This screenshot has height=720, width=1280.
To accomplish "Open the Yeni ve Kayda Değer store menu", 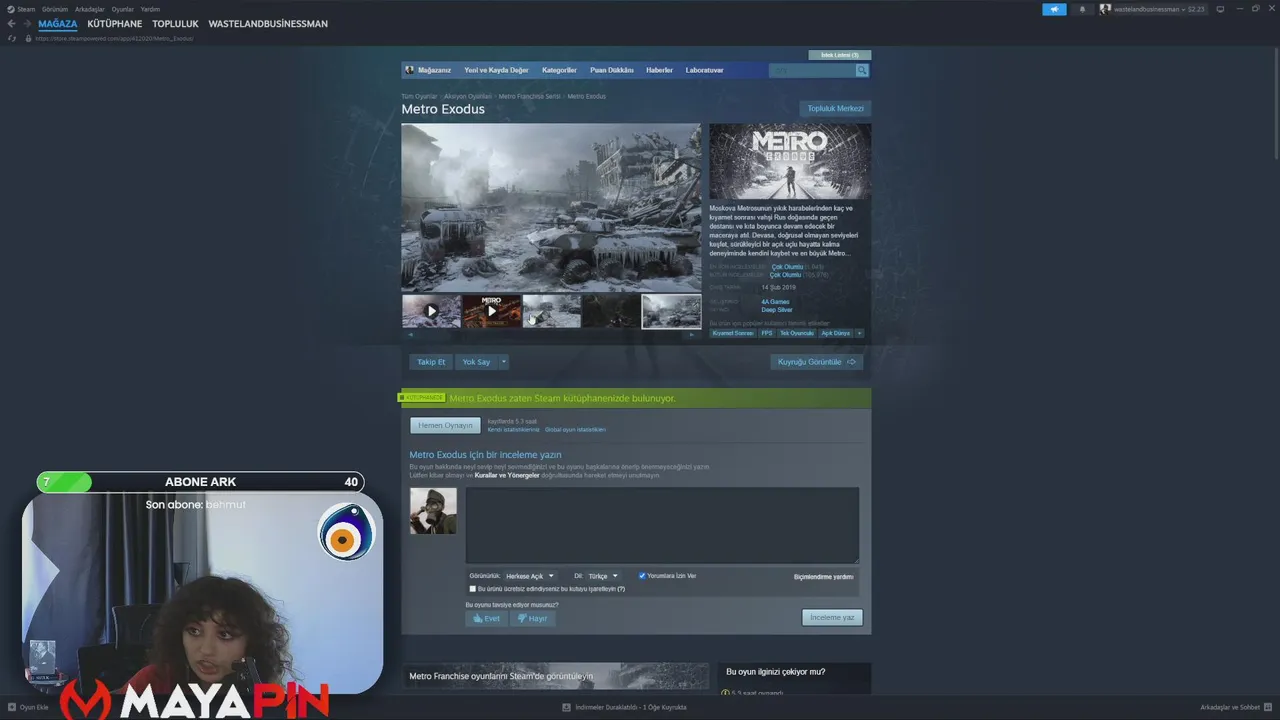I will (x=496, y=70).
